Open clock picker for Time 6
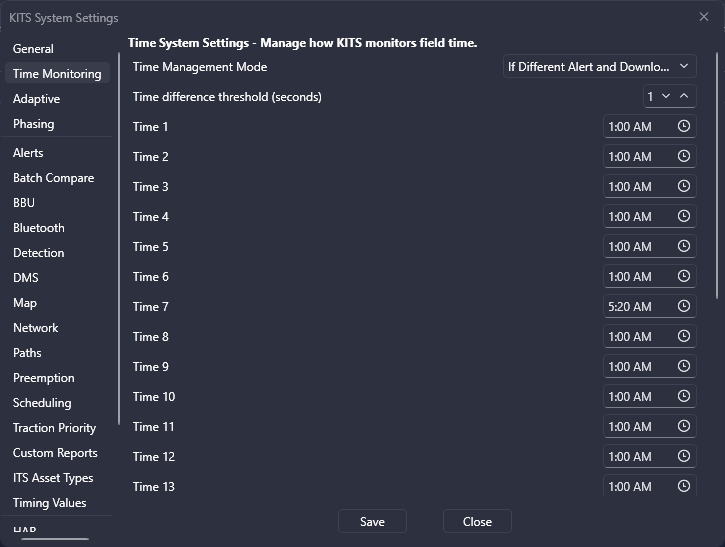This screenshot has height=547, width=725. click(683, 277)
